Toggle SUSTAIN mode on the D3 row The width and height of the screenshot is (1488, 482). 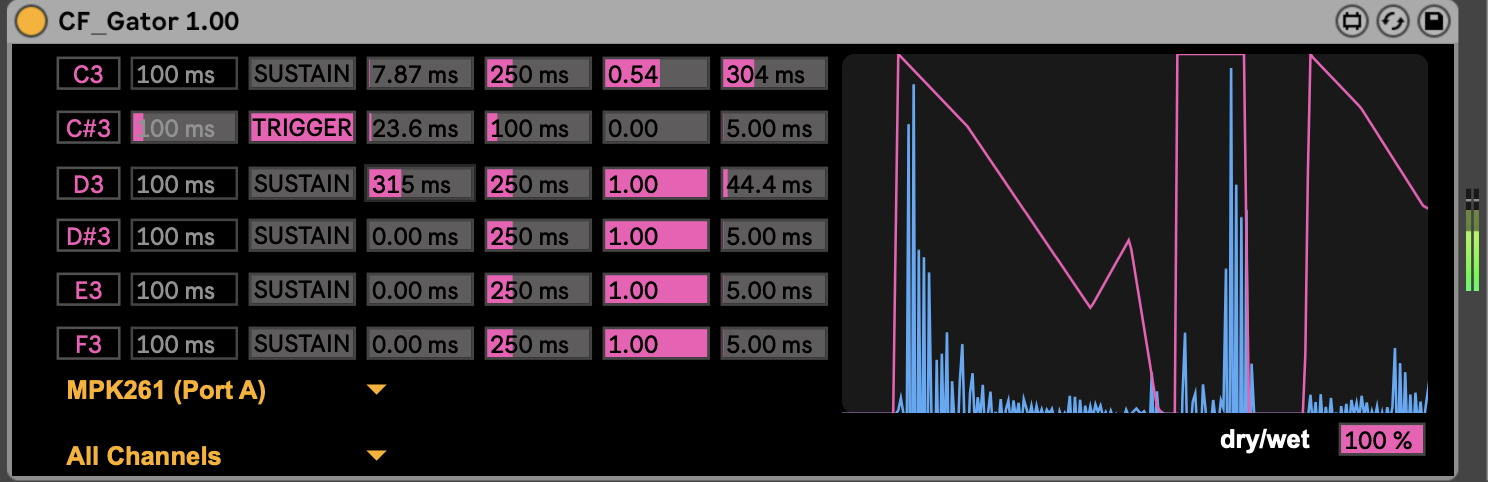click(x=301, y=184)
